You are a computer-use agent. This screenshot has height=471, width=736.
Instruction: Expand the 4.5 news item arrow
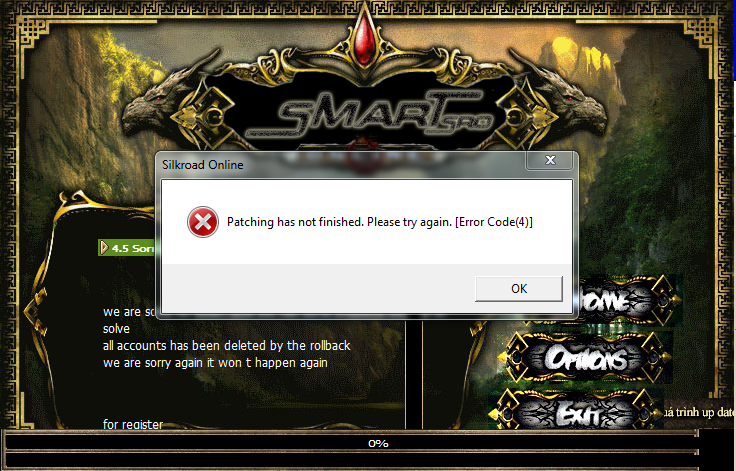click(x=104, y=247)
